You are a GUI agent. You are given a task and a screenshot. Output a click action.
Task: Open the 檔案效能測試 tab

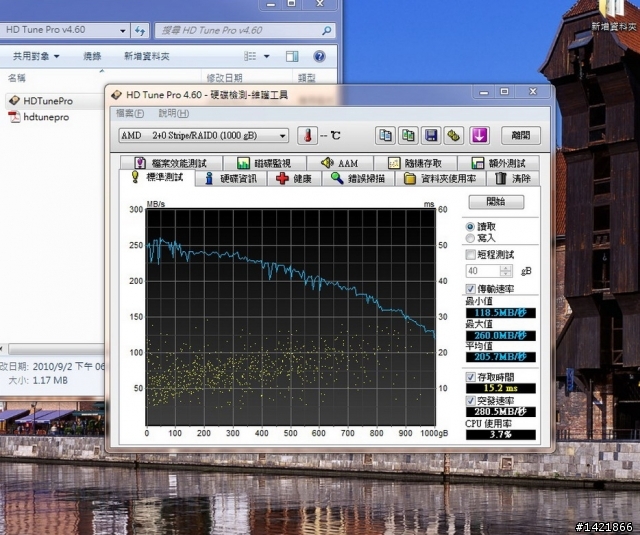pyautogui.click(x=171, y=163)
